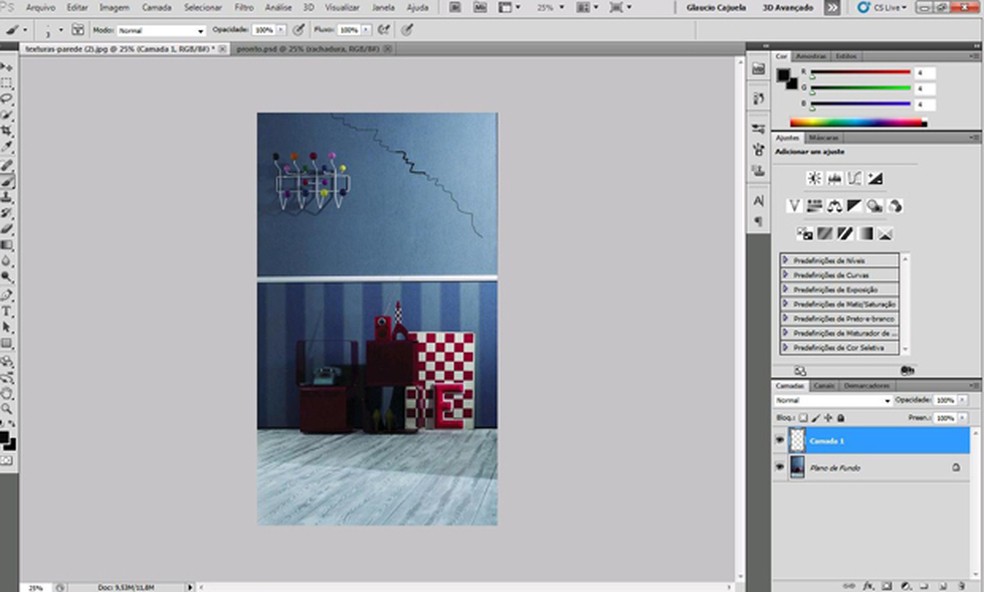This screenshot has height=592, width=984.
Task: Enable the lock transparent pixels toggle
Action: click(803, 417)
